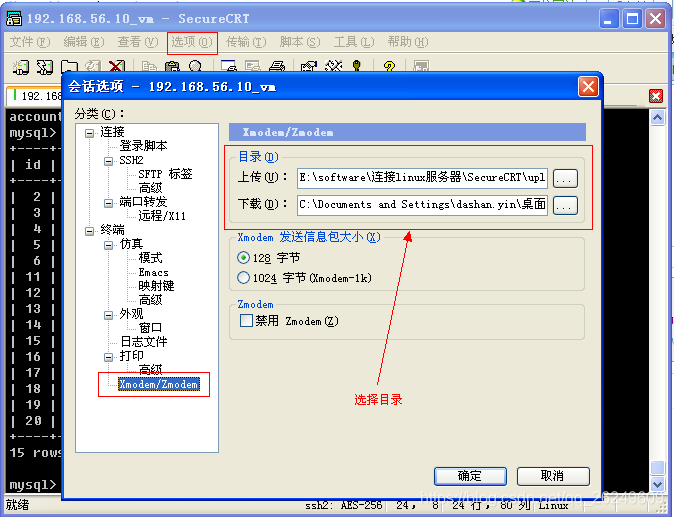Collapse the 仿真 tree node

108,245
